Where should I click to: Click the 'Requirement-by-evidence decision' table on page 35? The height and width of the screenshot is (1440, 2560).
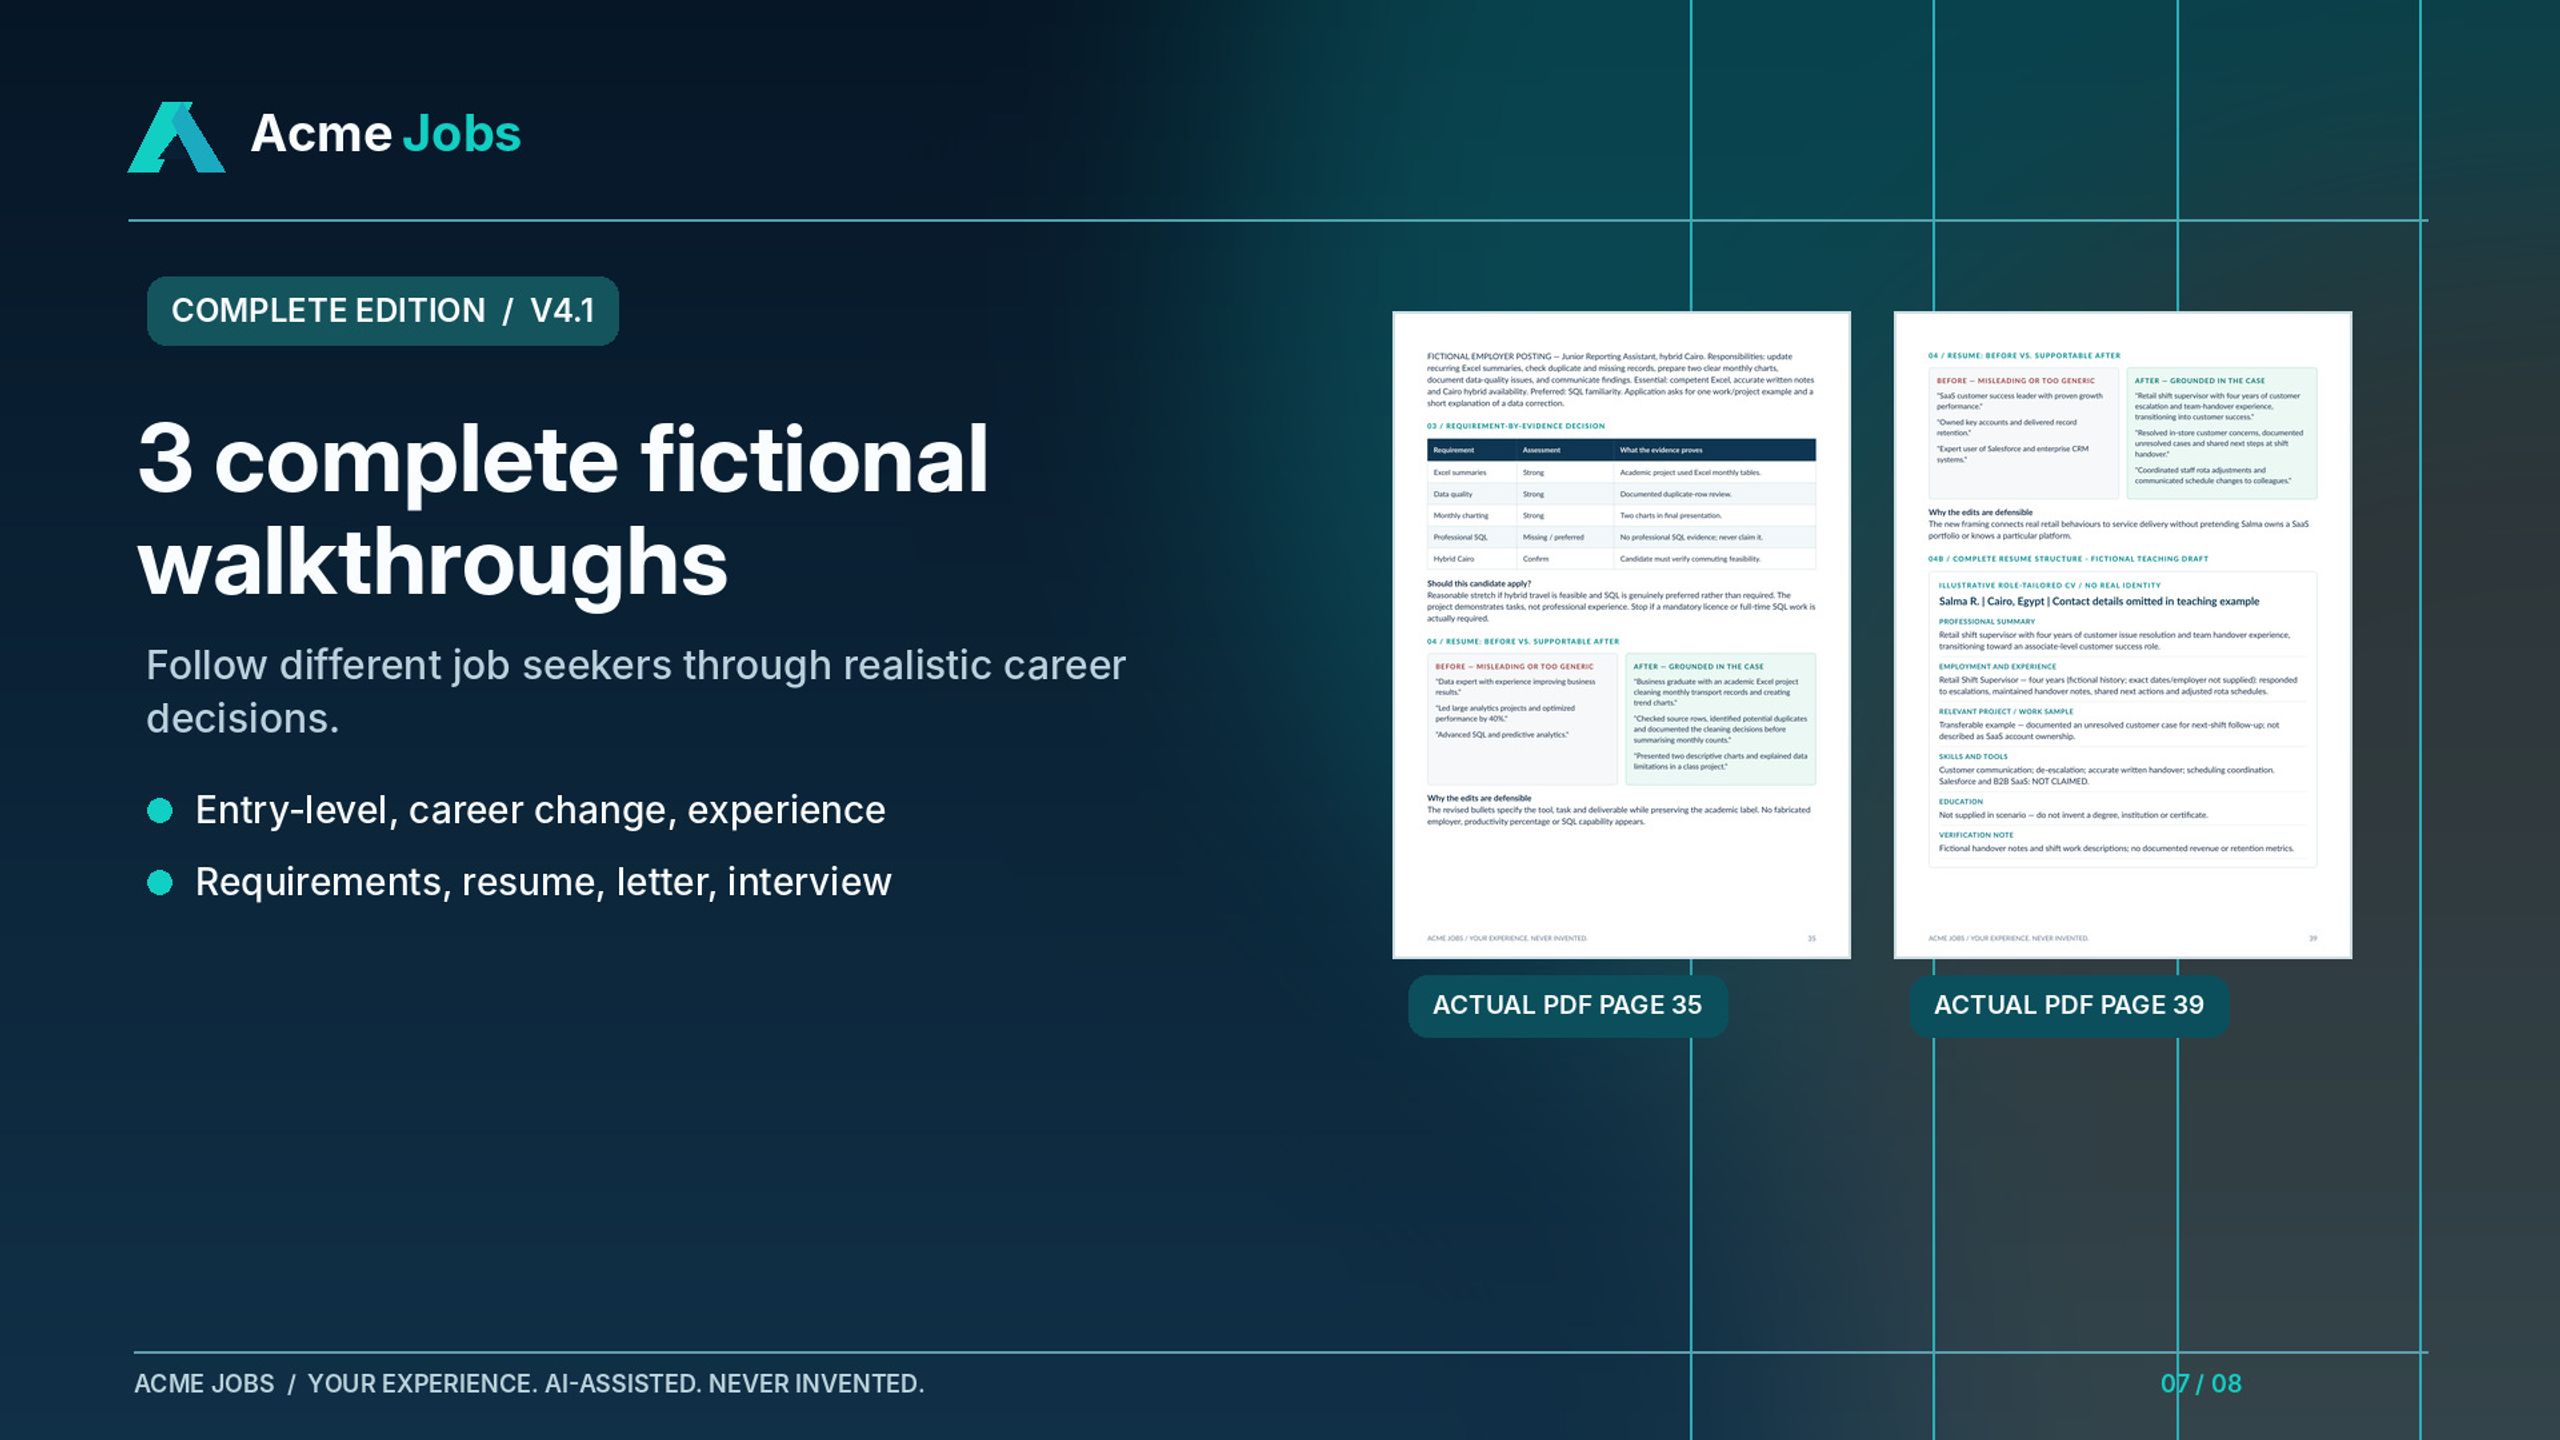click(1621, 504)
